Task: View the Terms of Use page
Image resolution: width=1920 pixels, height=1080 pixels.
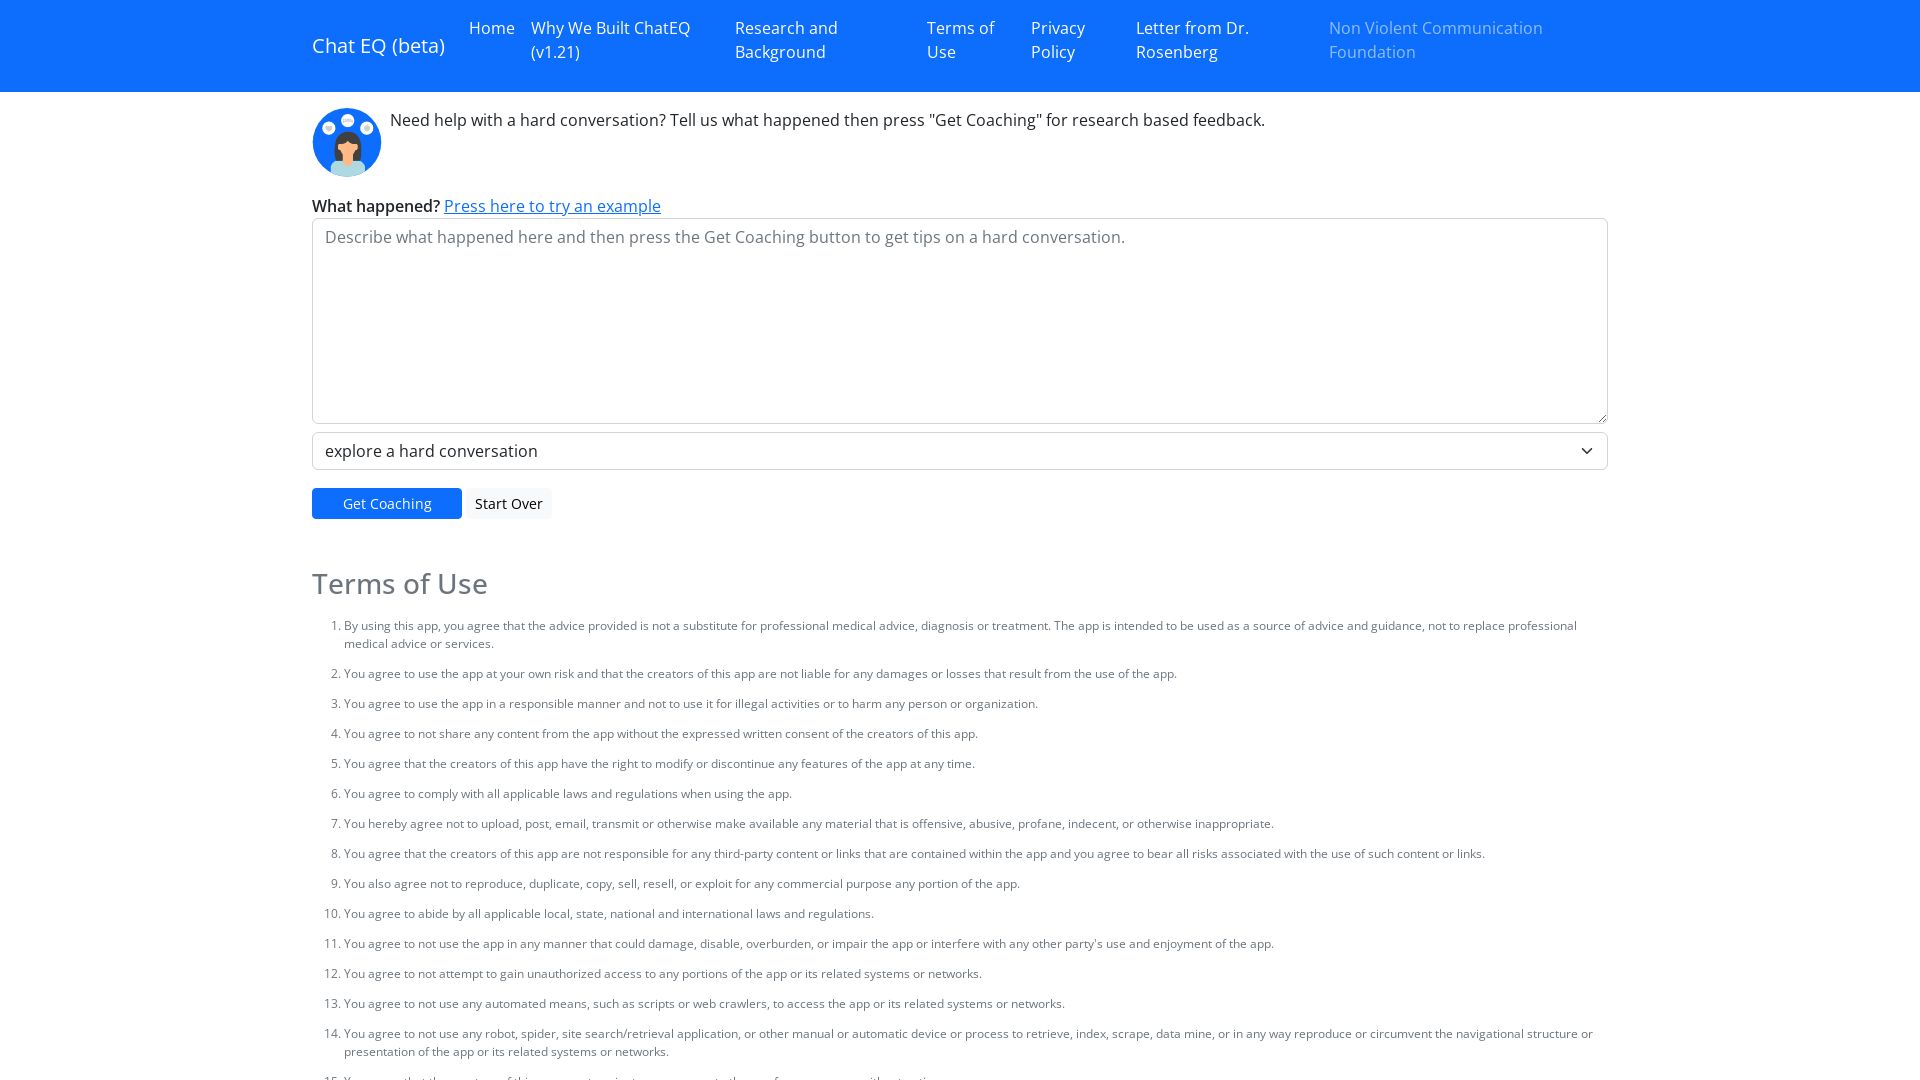Action: pos(960,40)
